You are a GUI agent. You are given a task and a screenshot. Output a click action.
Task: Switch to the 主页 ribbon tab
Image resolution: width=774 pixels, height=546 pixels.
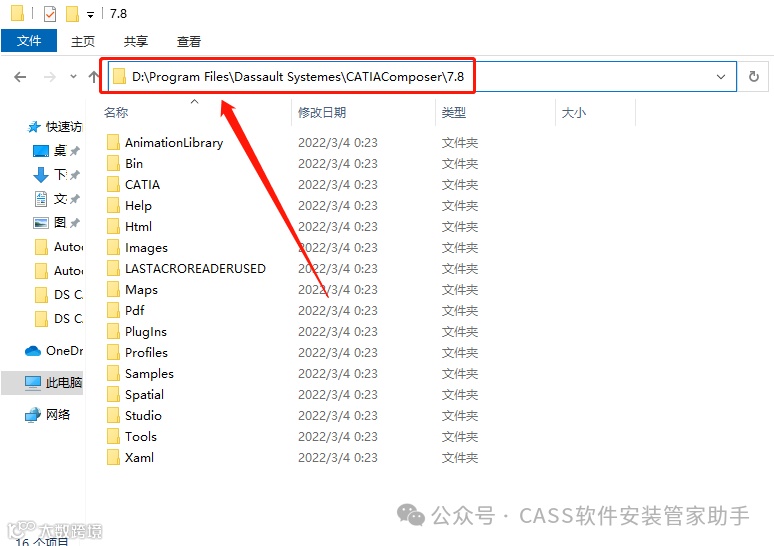(x=82, y=41)
